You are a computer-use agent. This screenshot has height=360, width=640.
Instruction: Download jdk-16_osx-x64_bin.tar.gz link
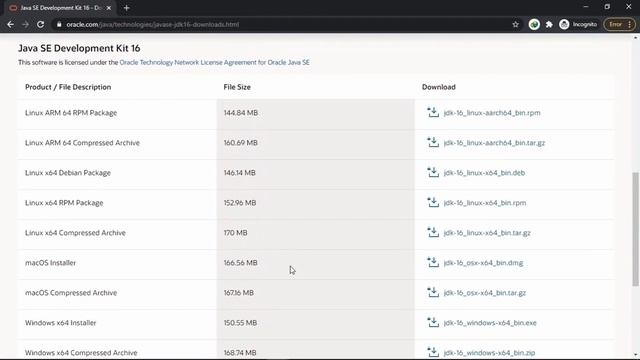[484, 293]
